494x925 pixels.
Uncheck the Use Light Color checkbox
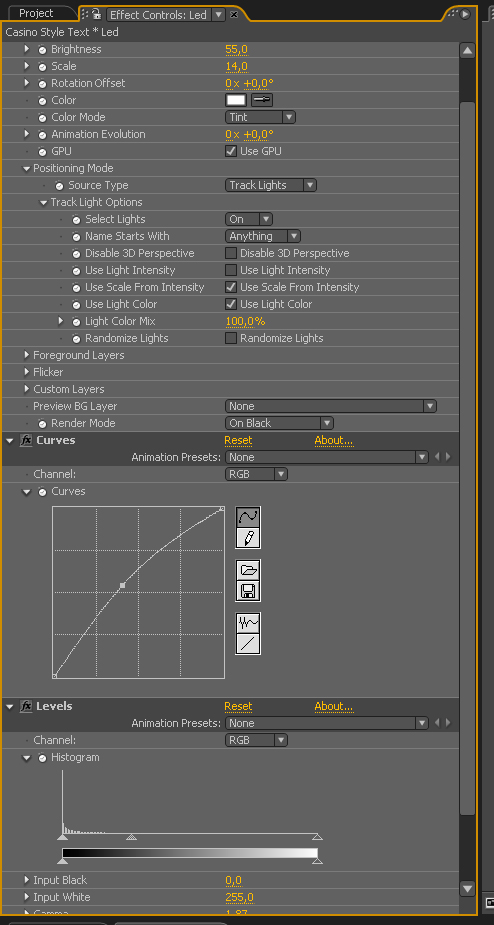(x=231, y=304)
